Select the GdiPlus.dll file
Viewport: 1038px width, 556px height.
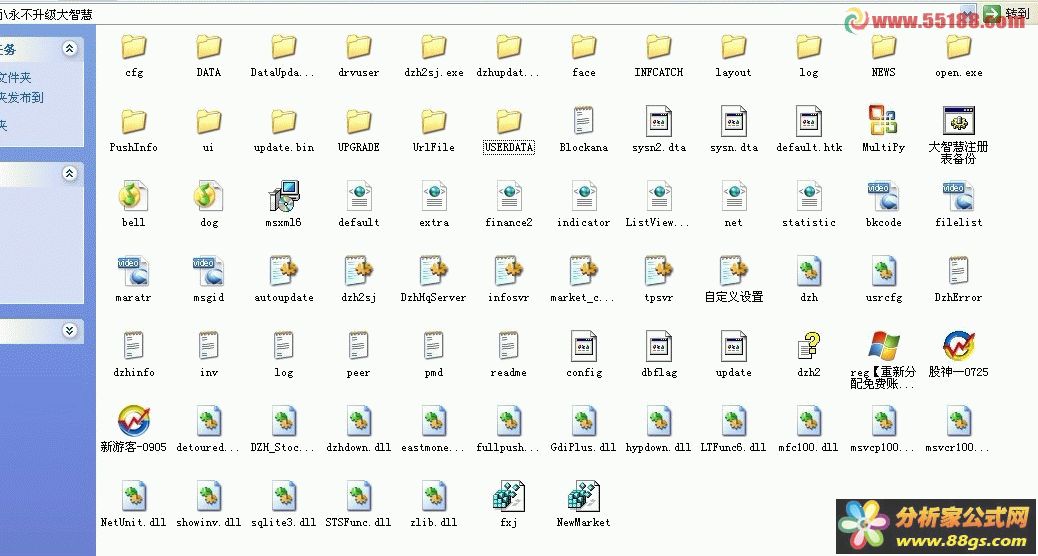pyautogui.click(x=583, y=430)
